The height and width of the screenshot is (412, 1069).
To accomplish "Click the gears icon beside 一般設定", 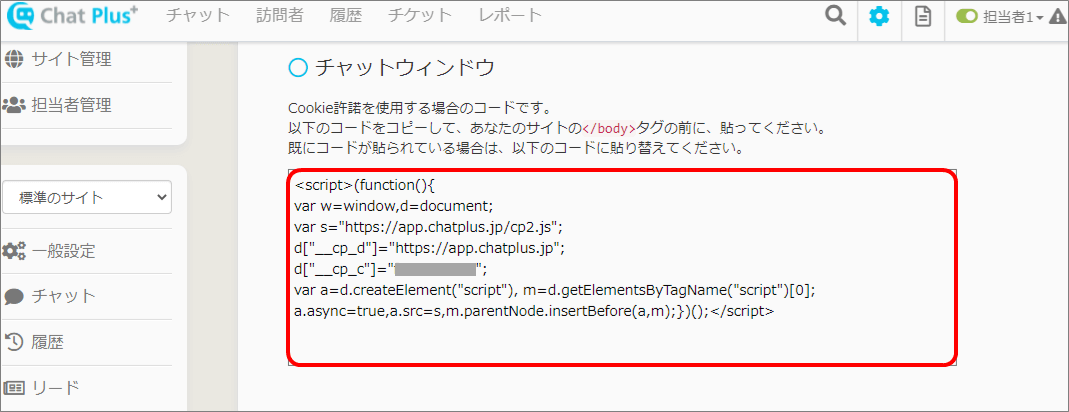I will (x=14, y=251).
